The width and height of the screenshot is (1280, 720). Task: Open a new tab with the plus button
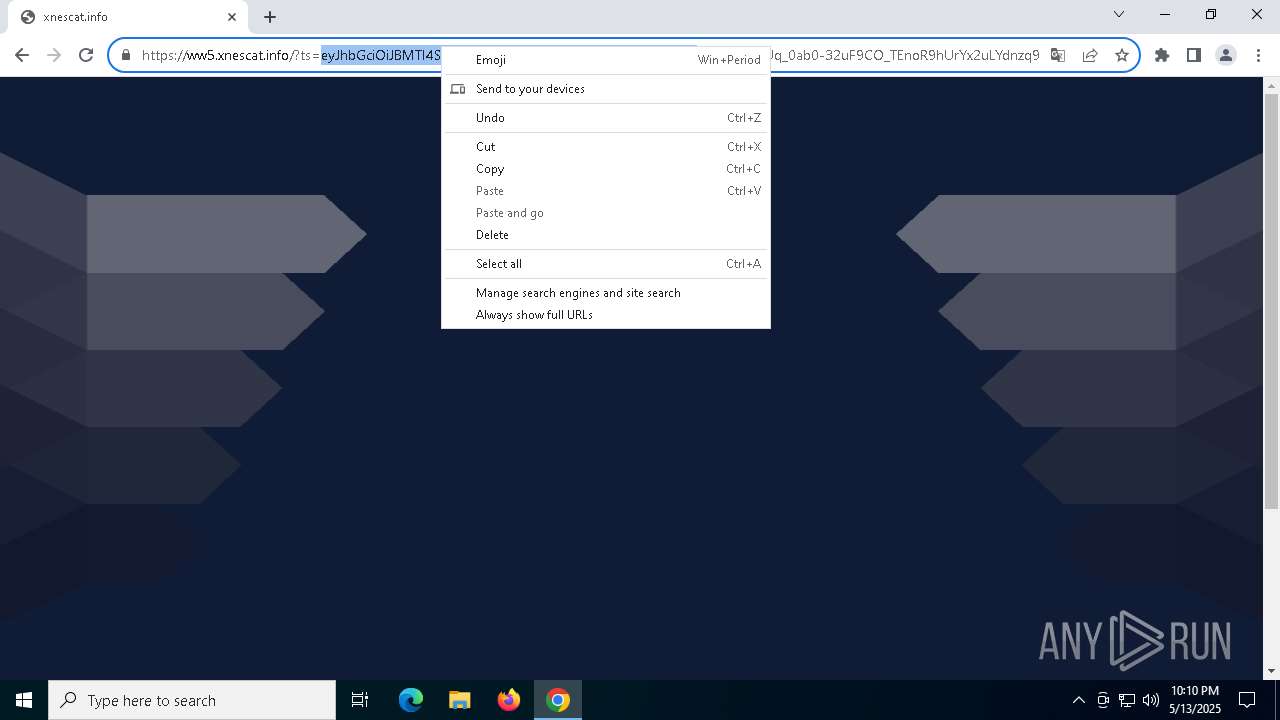point(270,17)
